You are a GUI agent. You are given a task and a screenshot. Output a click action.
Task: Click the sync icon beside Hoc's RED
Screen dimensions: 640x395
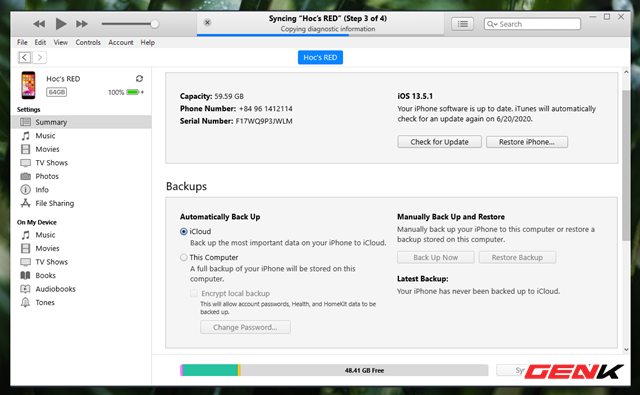click(x=139, y=78)
